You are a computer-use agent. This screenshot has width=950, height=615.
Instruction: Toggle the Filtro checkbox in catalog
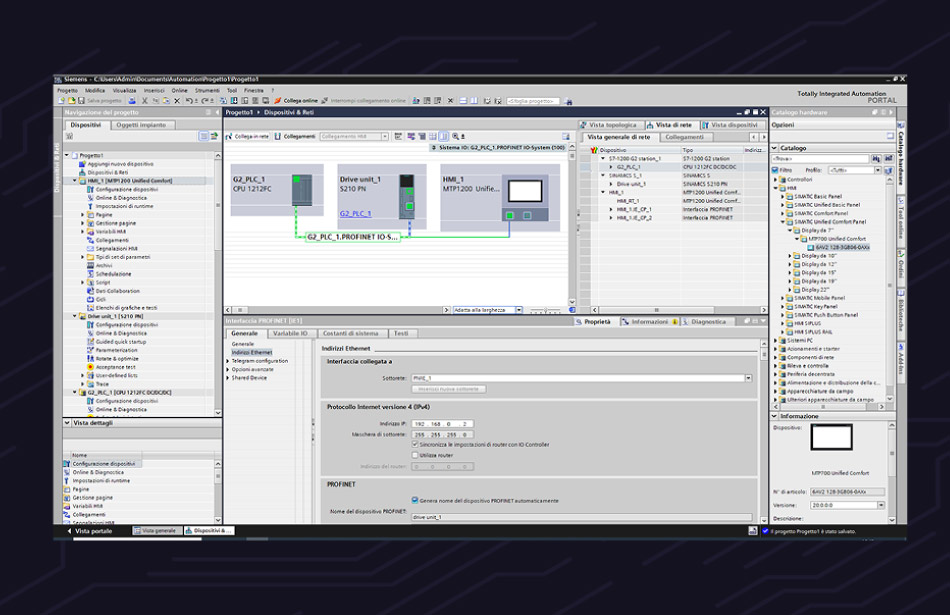click(776, 170)
